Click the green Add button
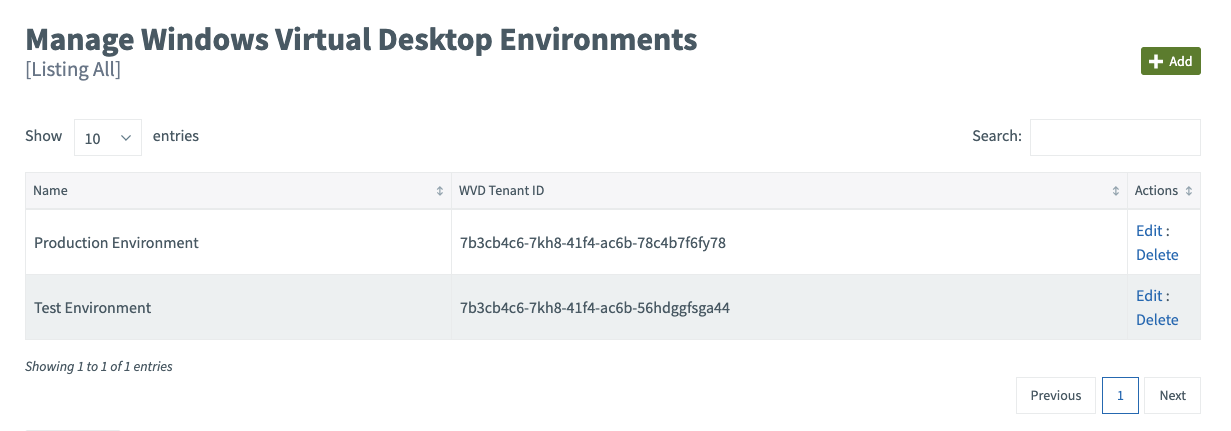Viewport: 1231px width, 431px height. [x=1170, y=61]
